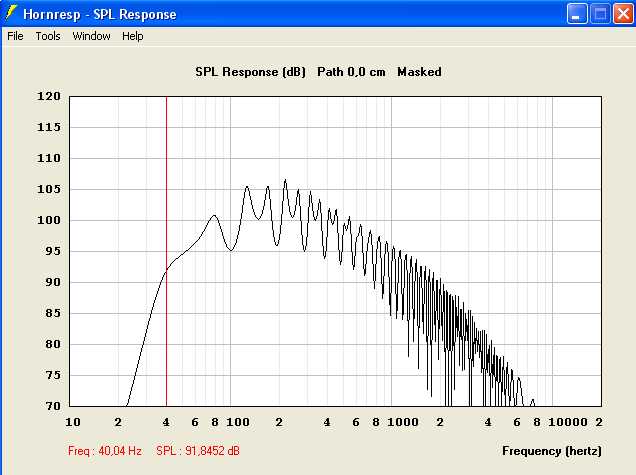Close the Hornresp SPL Response window
Image resolution: width=636 pixels, height=475 pixels.
623,14
